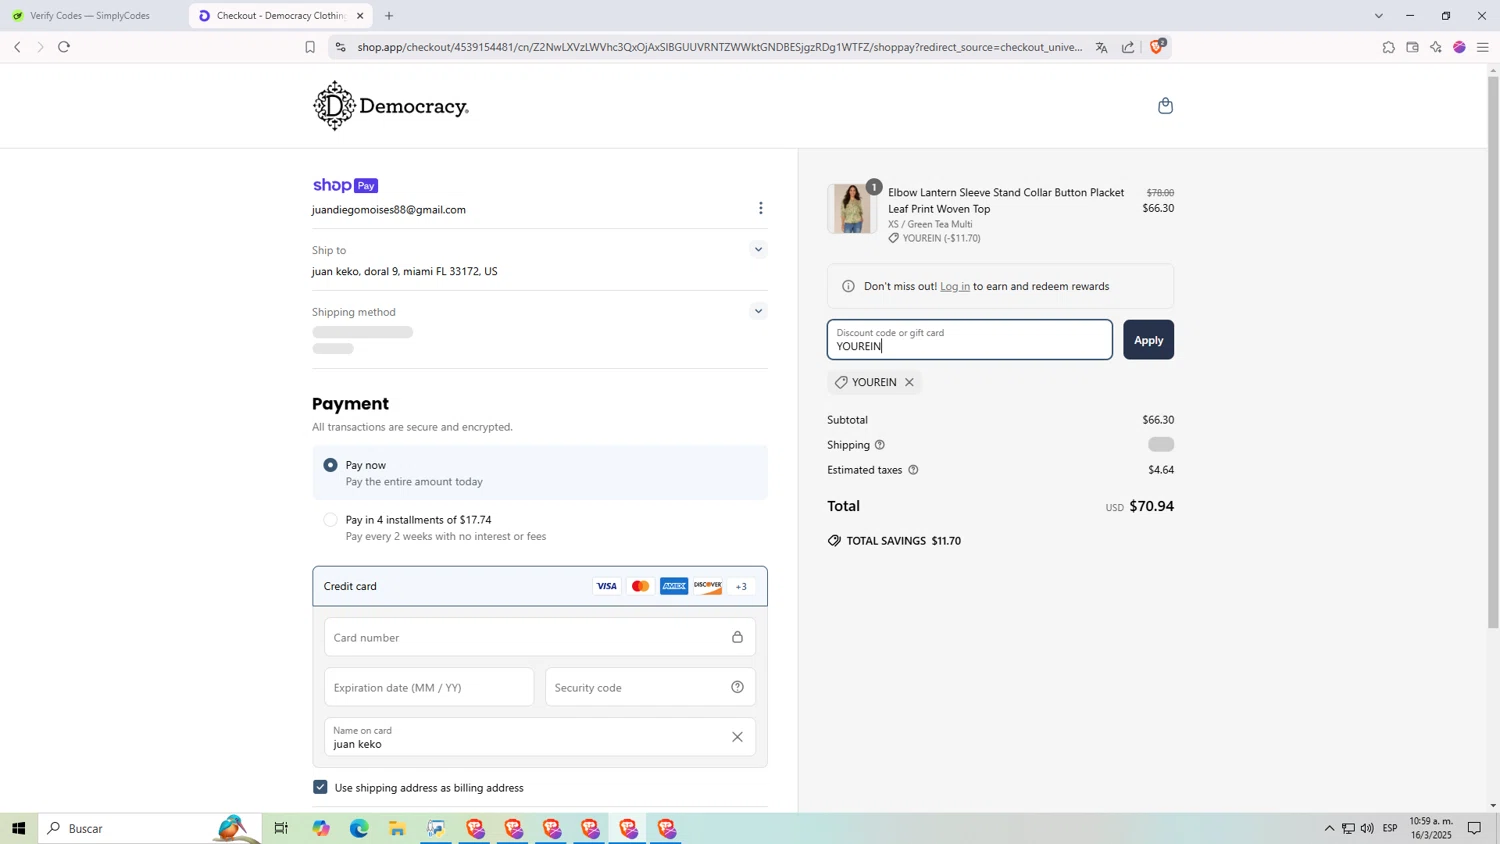This screenshot has width=1500, height=844.
Task: Open the Brave wallet icon
Action: point(1412,47)
